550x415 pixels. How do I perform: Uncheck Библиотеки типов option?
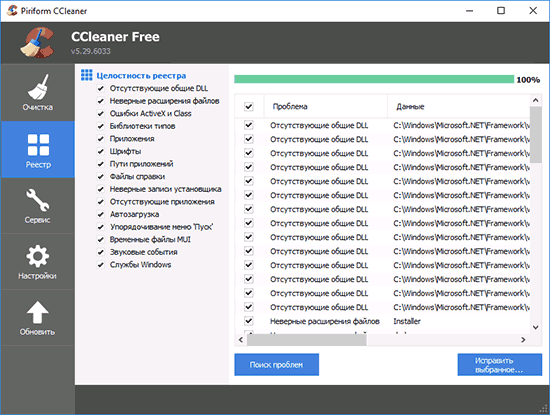pos(101,126)
